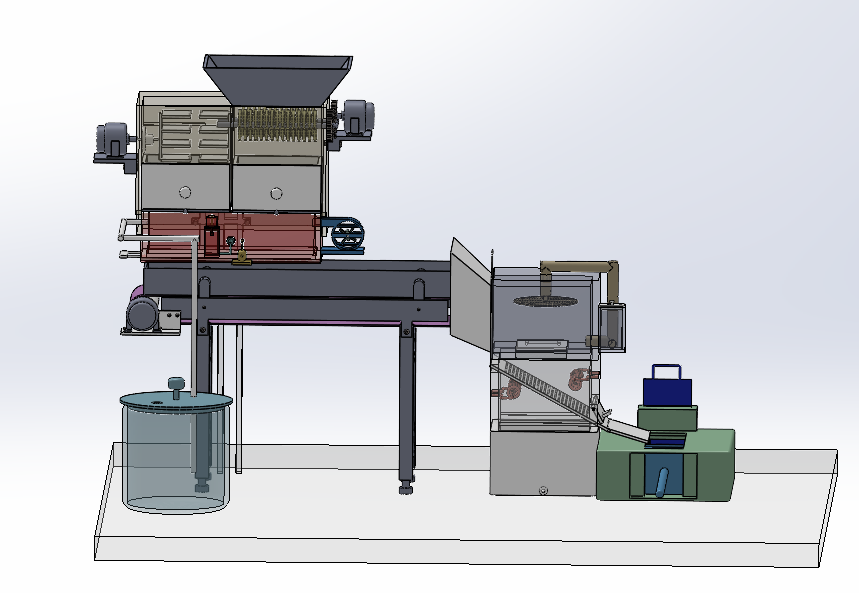The height and width of the screenshot is (593, 859).
Task: Select the knob on the tank lid
Action: click(x=176, y=387)
